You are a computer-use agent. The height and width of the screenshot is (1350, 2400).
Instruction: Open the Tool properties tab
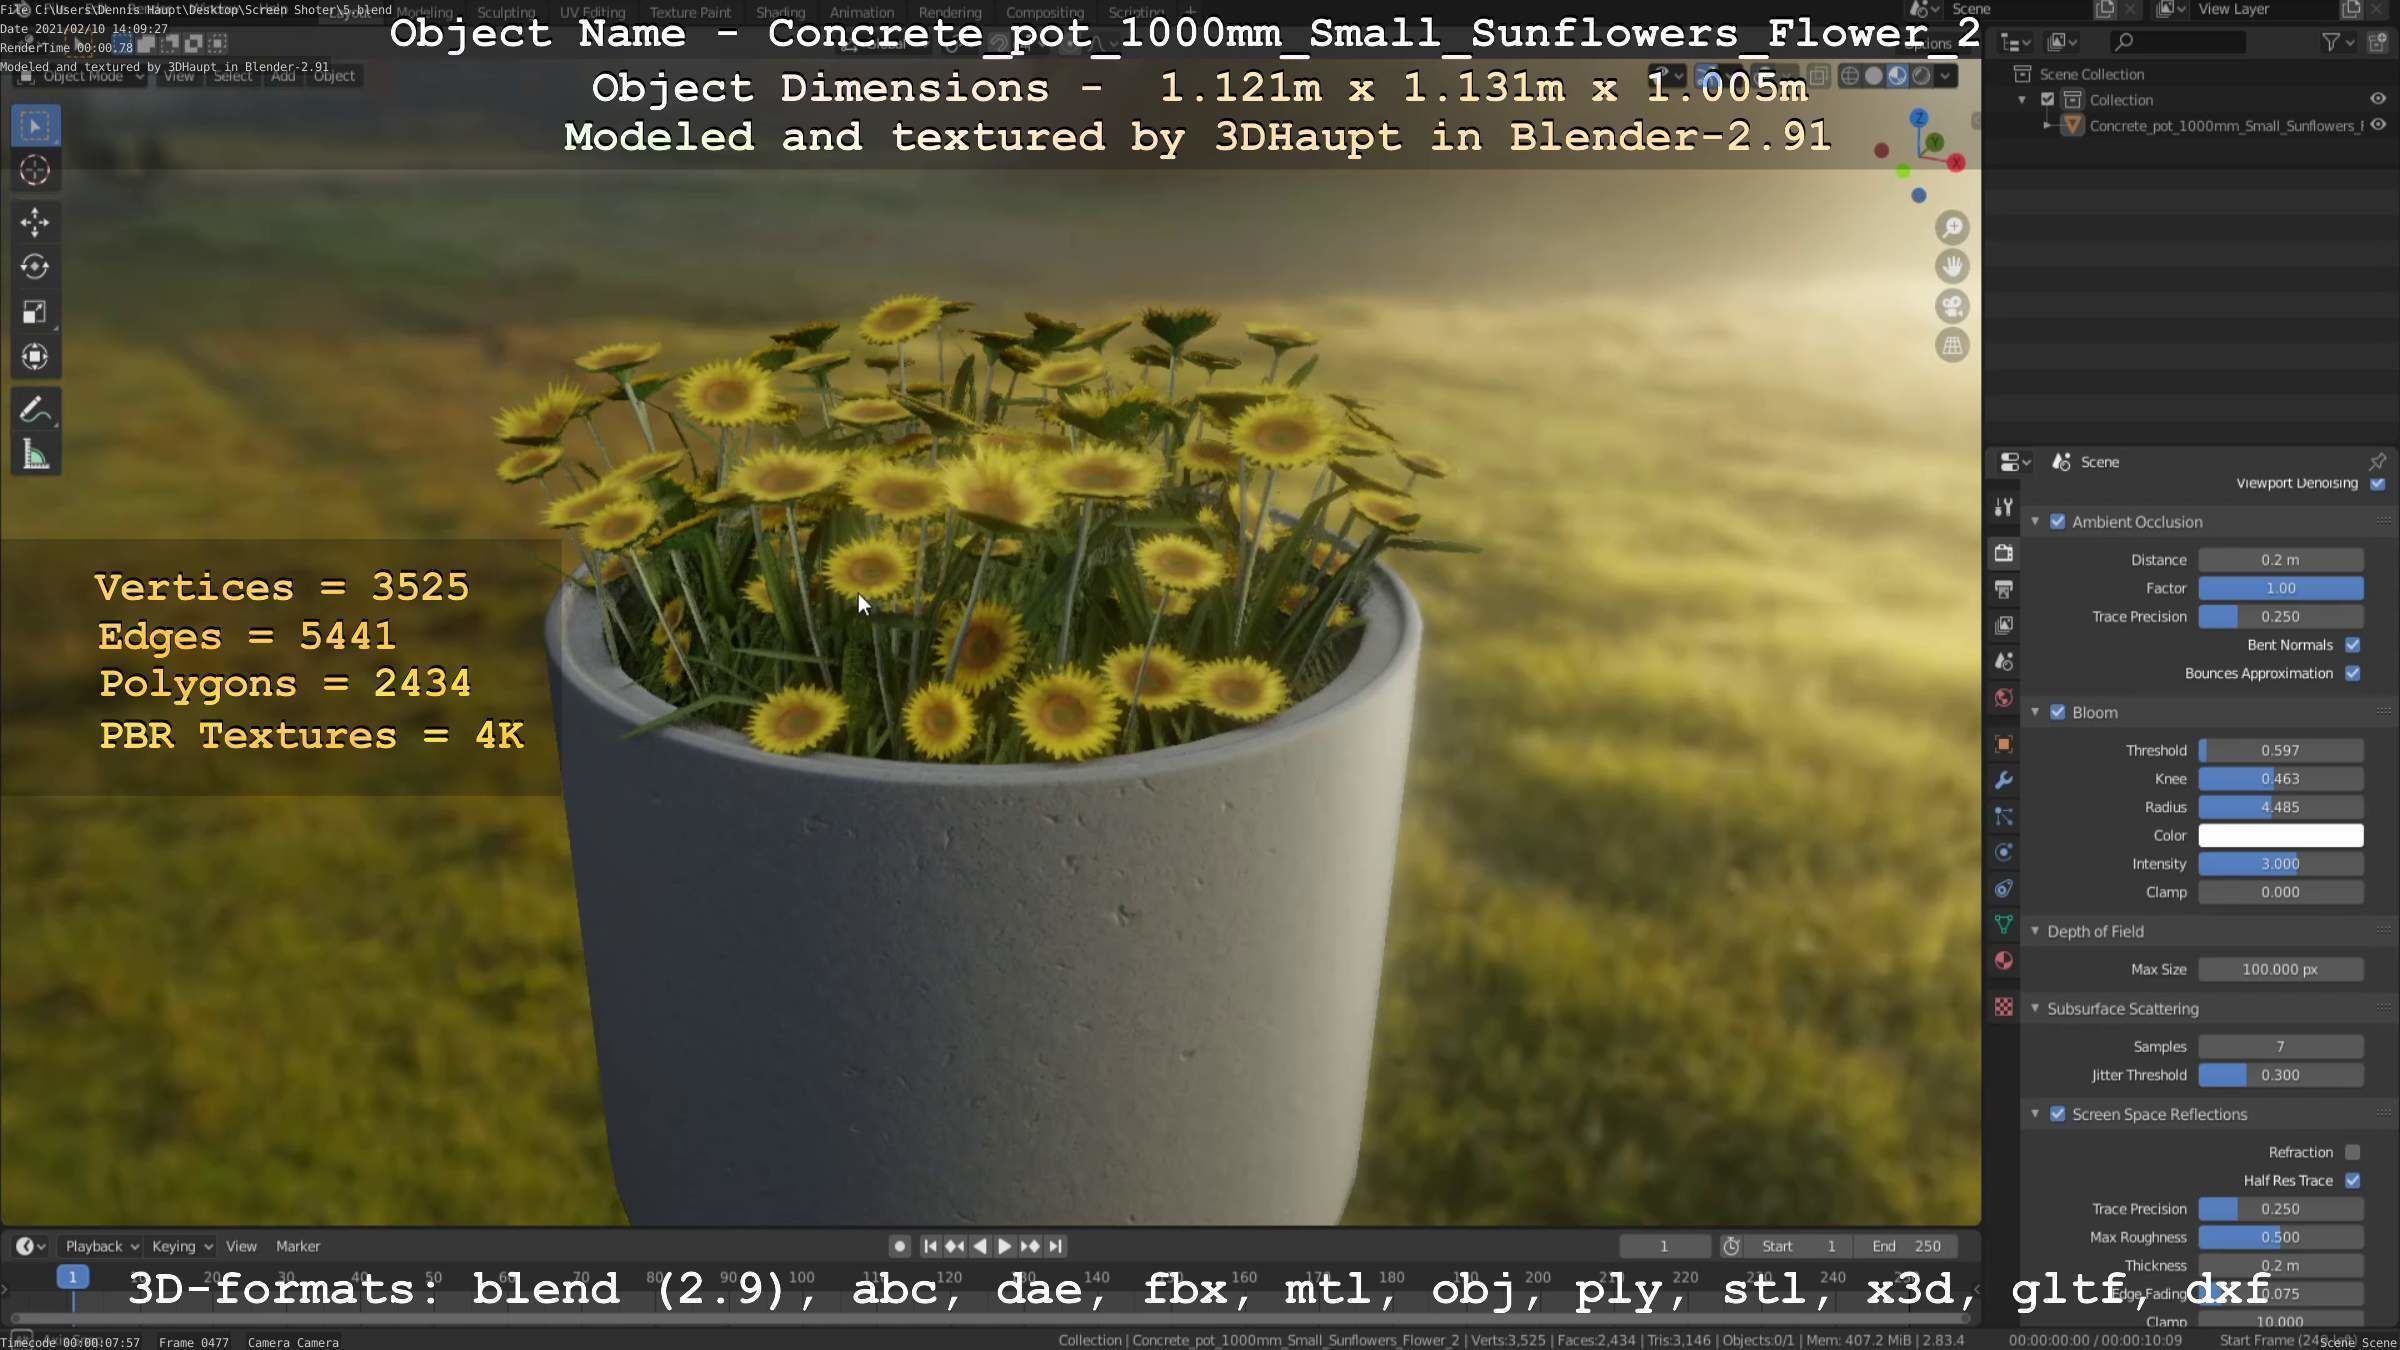pyautogui.click(x=2003, y=507)
